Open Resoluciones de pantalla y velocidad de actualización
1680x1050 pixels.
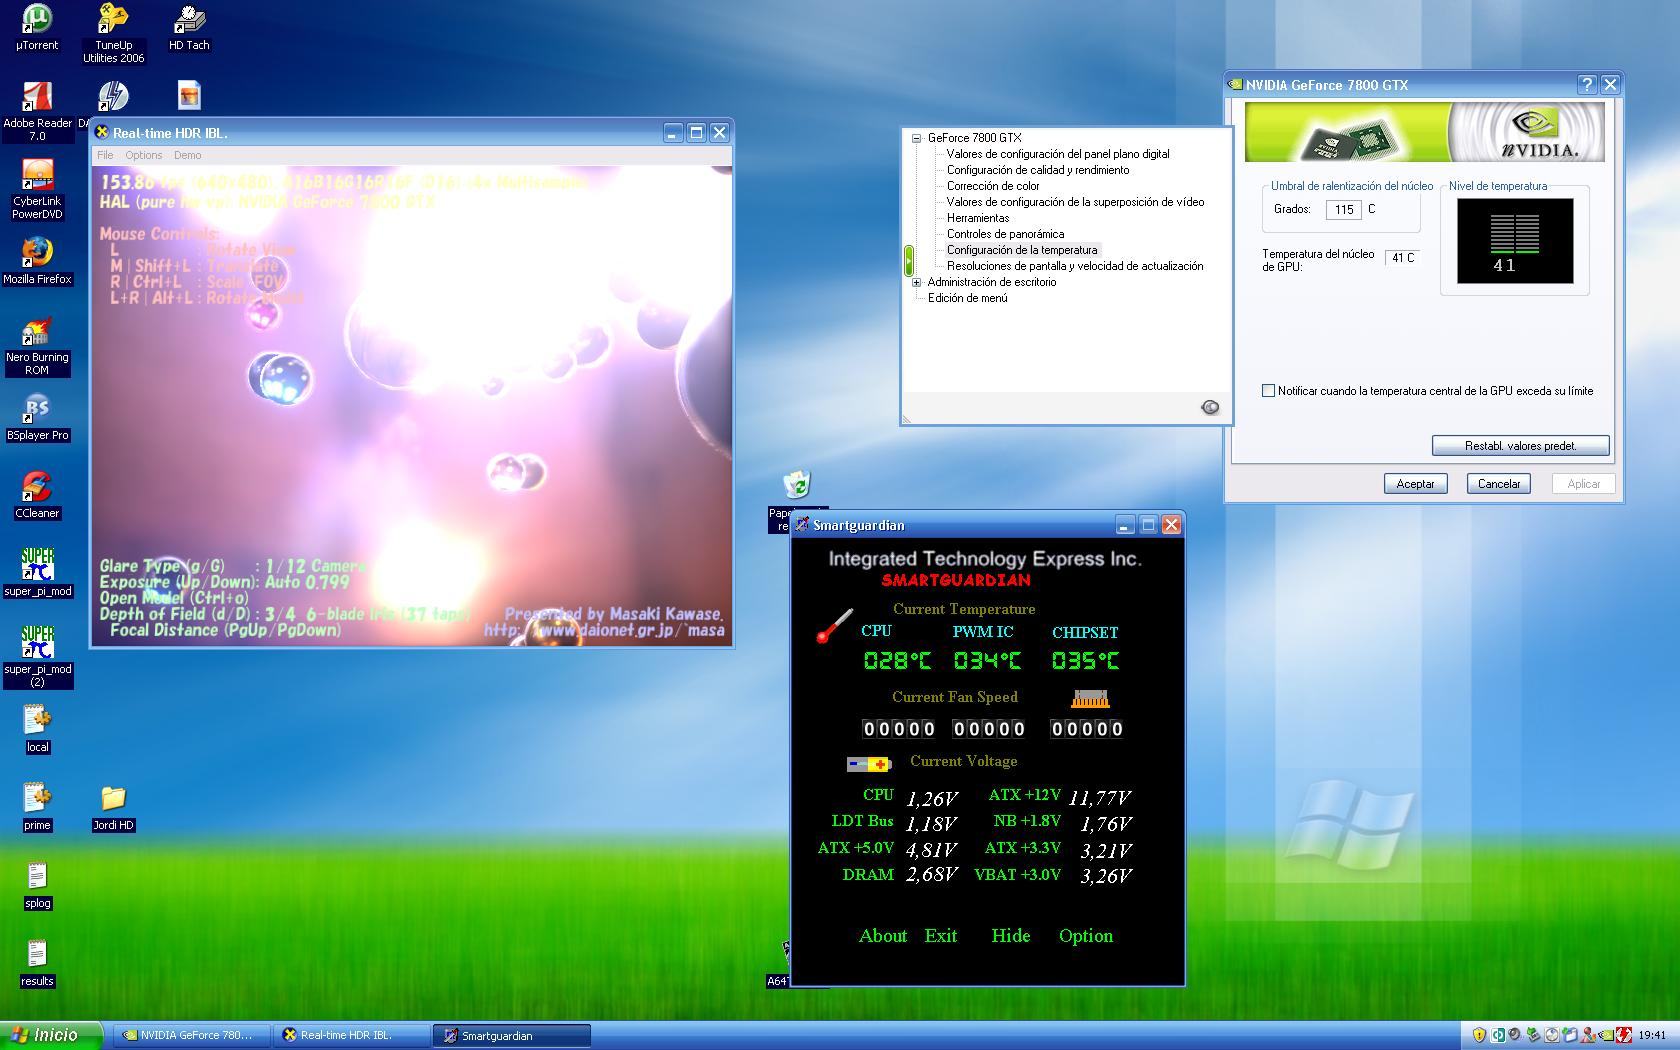pyautogui.click(x=1075, y=266)
